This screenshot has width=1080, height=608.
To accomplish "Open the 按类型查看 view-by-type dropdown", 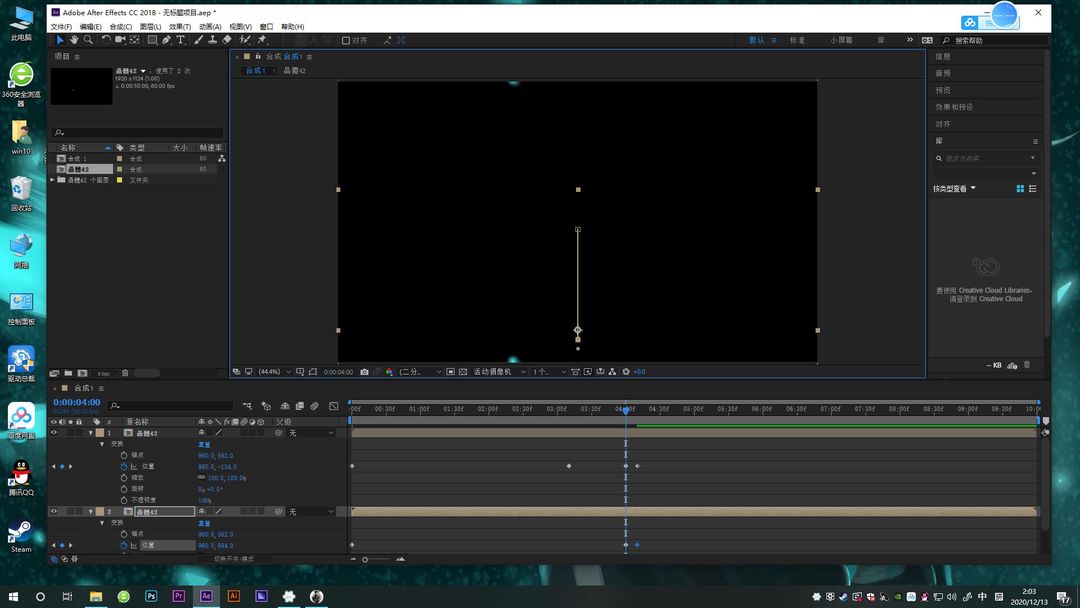I will point(954,189).
